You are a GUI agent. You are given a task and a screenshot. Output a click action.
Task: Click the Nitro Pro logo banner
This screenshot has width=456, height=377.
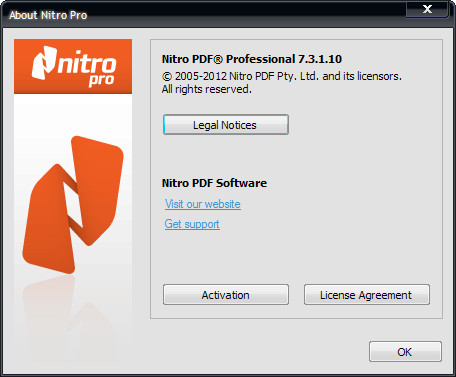pos(73,66)
